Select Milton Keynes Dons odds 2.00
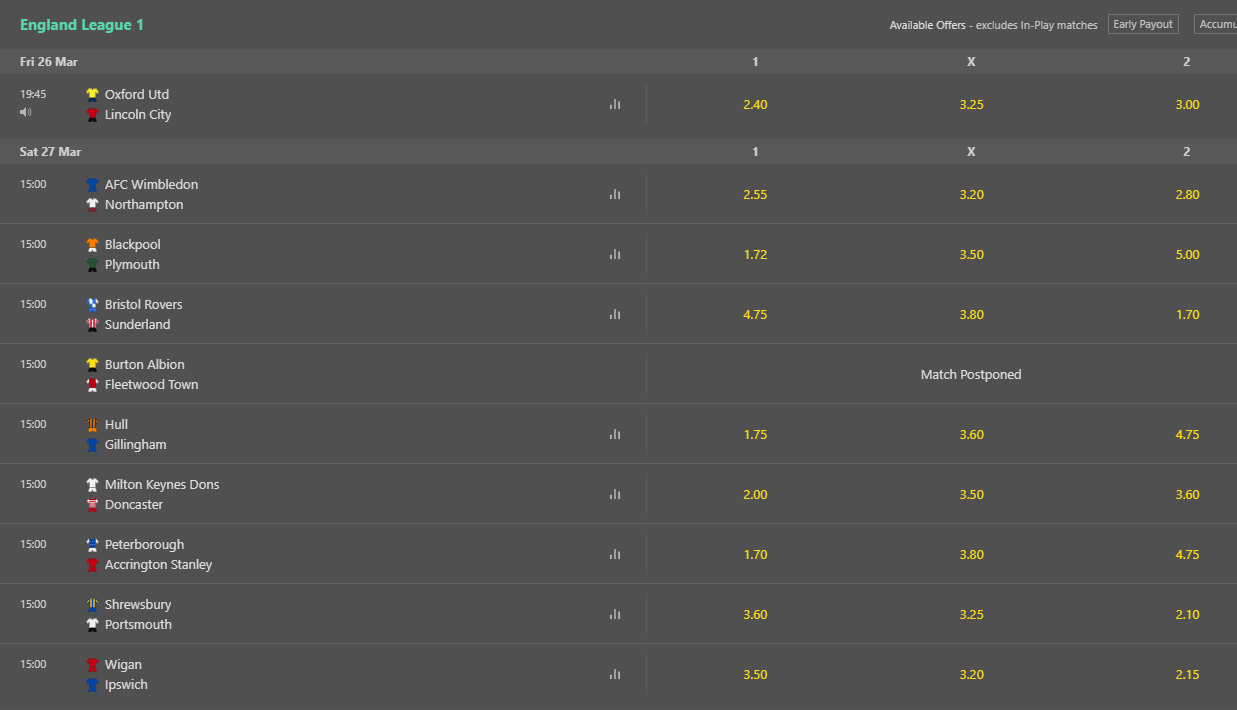The width and height of the screenshot is (1237, 710). point(755,494)
